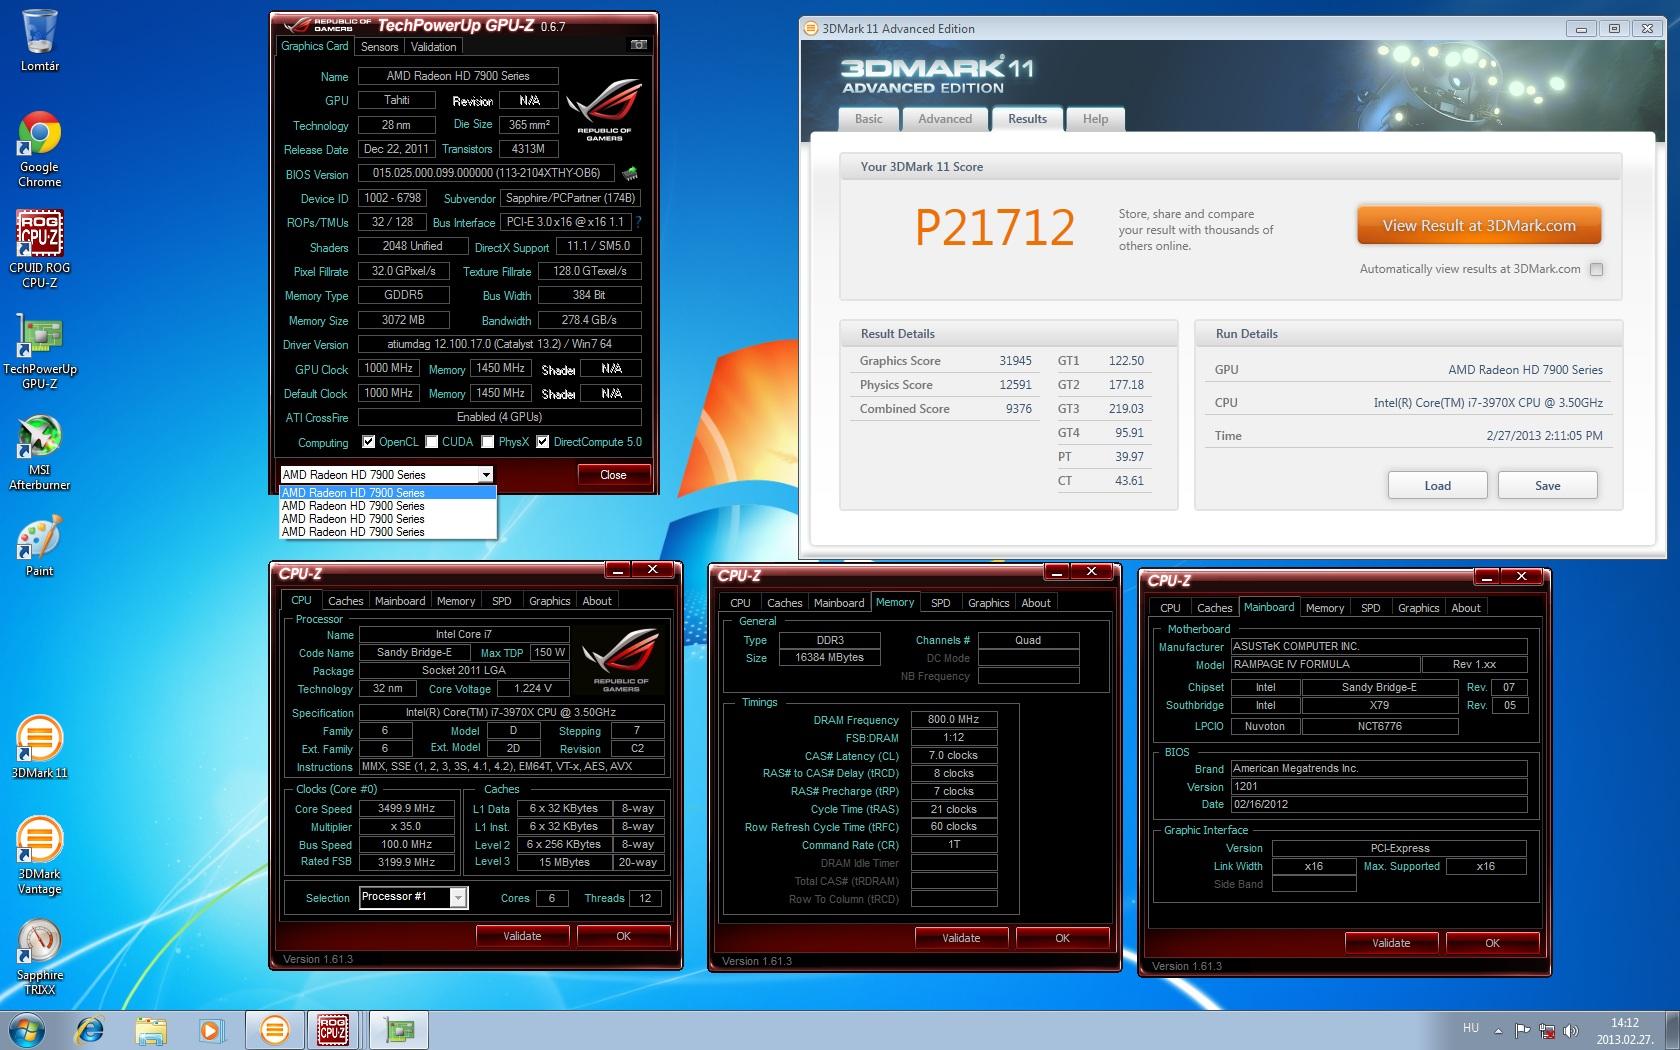Screen dimensions: 1680x1050
Task: Open Internet Explorer from the taskbar
Action: 90,1030
